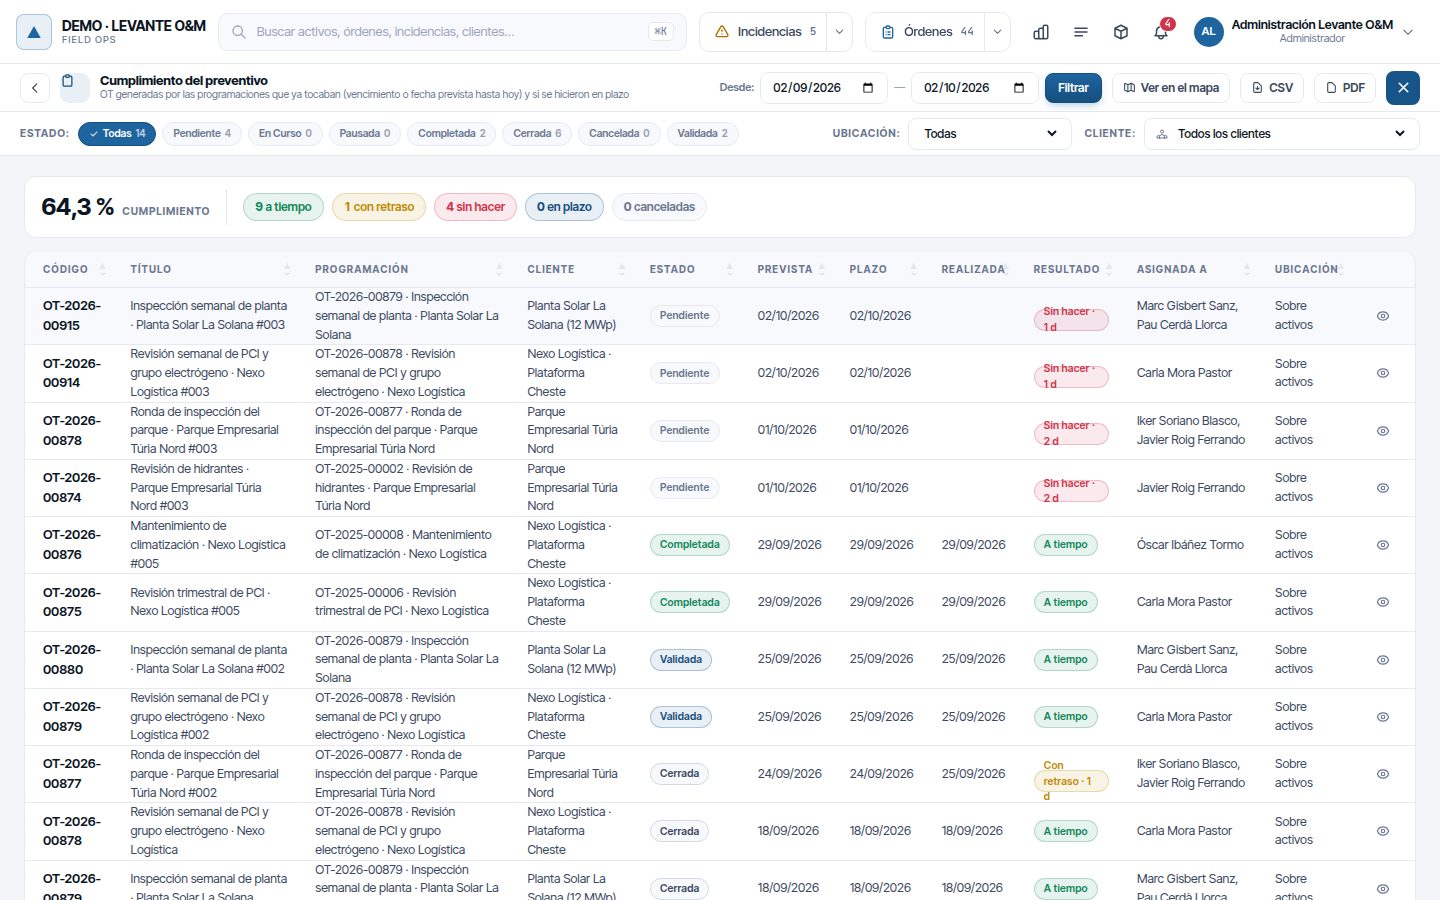Open the Órdenes section
The image size is (1440, 900).
coord(926,32)
